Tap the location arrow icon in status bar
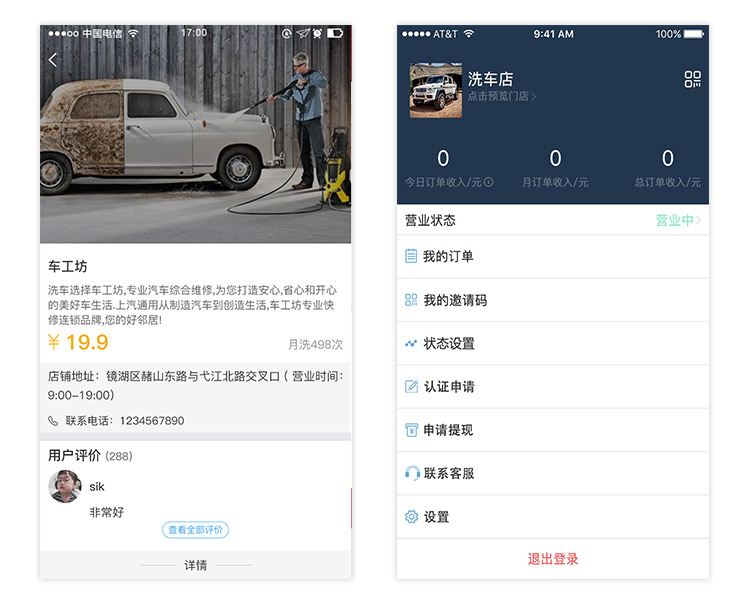Screen dimensions: 750x608 [303, 33]
